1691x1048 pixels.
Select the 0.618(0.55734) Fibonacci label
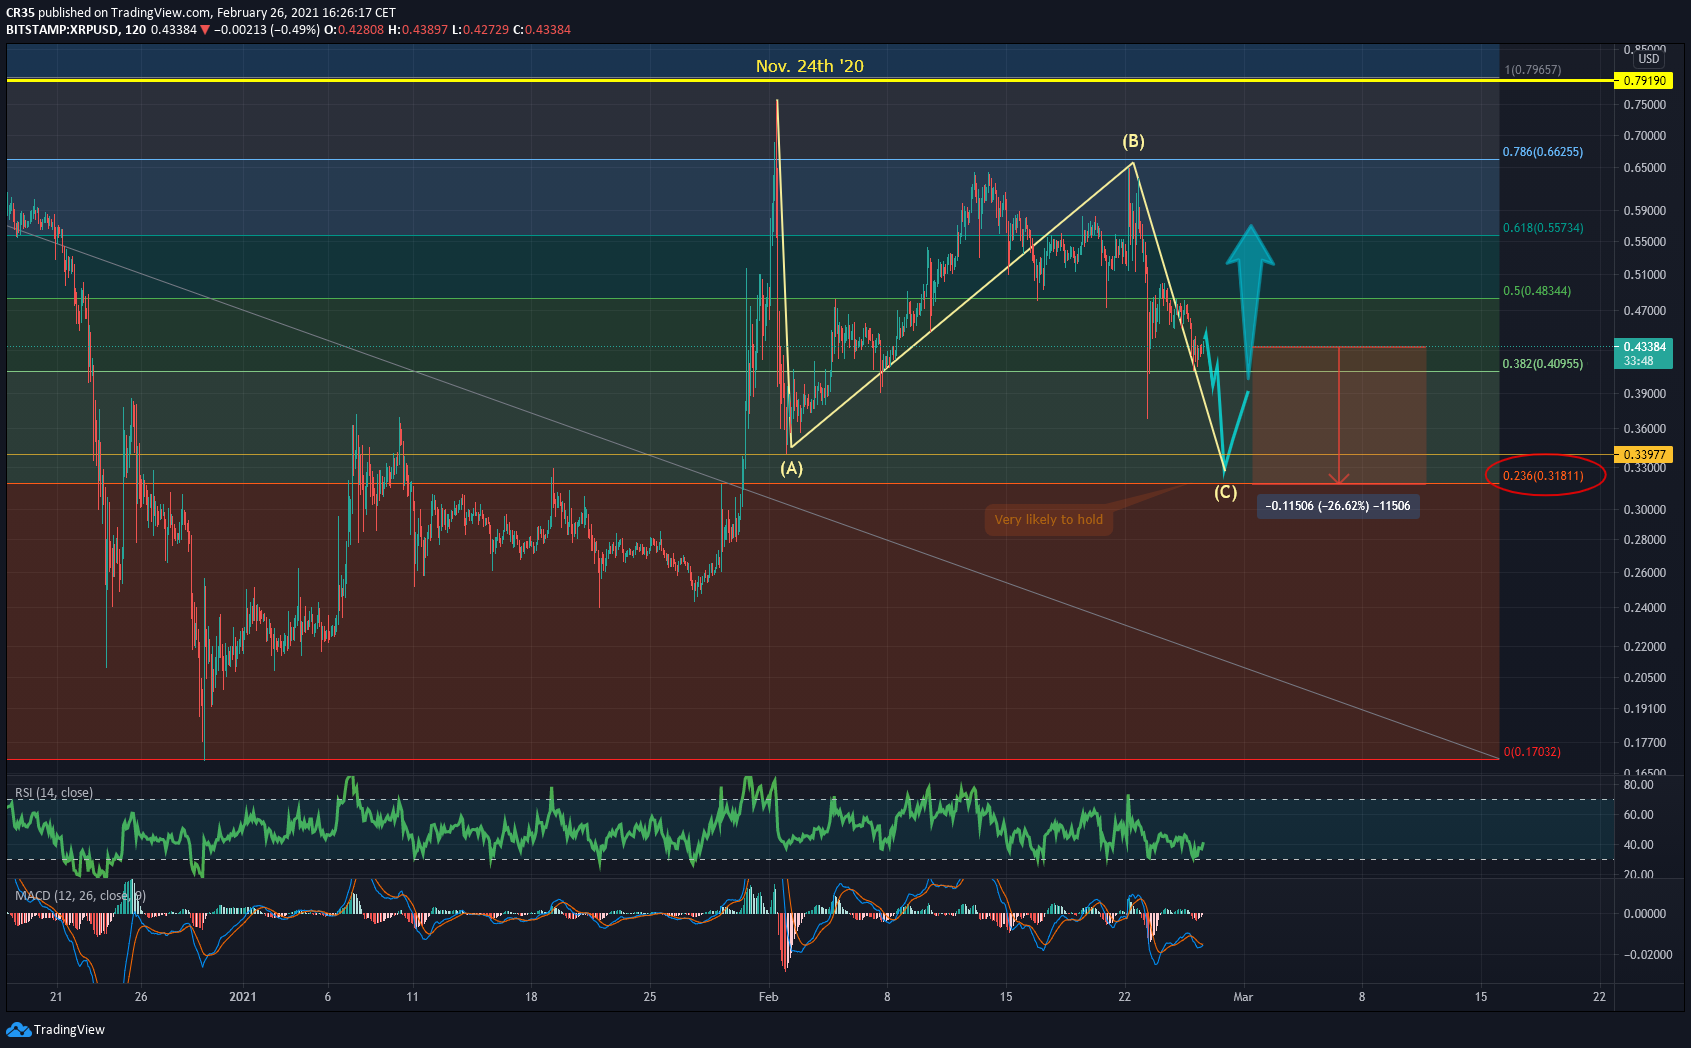coord(1543,228)
